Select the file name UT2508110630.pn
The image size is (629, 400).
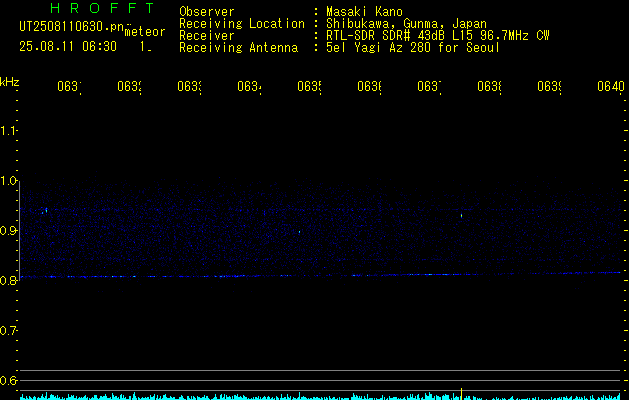[x=71, y=27]
